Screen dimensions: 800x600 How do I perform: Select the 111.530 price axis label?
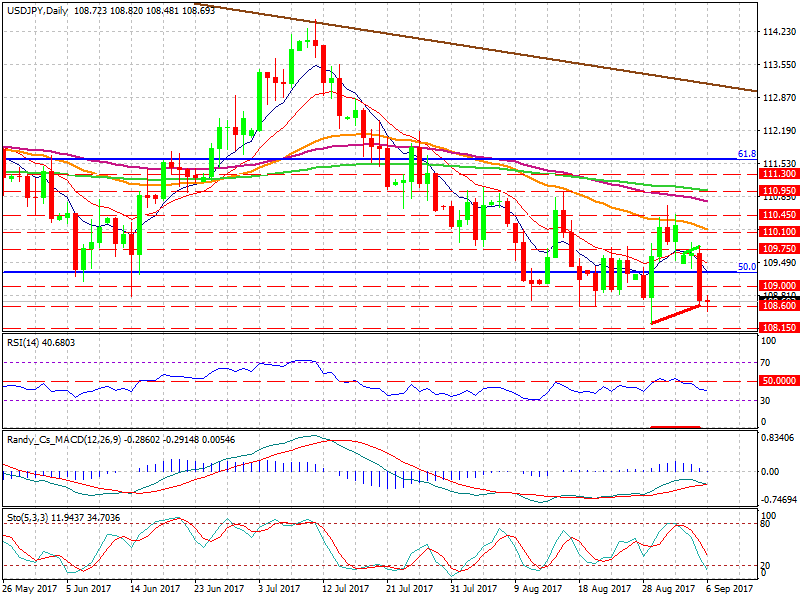(x=779, y=164)
